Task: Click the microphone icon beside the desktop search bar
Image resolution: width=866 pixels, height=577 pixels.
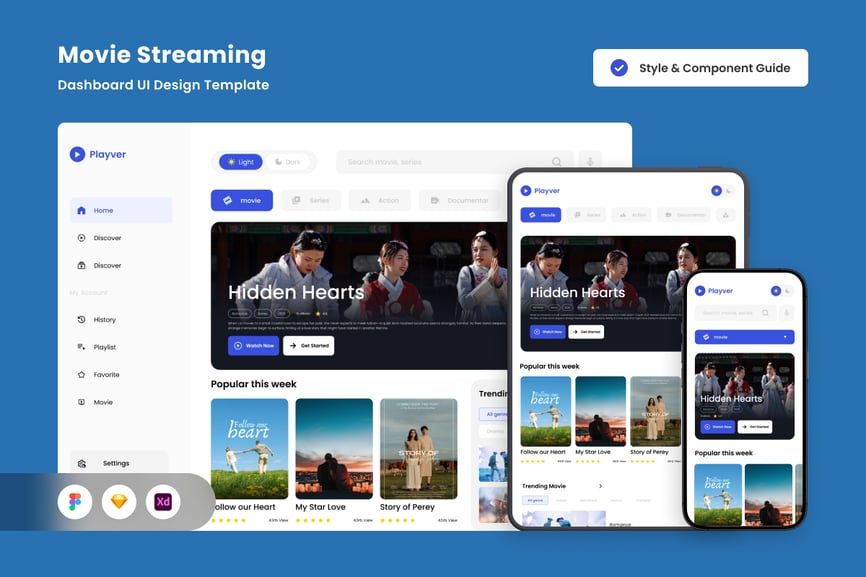Action: pyautogui.click(x=589, y=162)
